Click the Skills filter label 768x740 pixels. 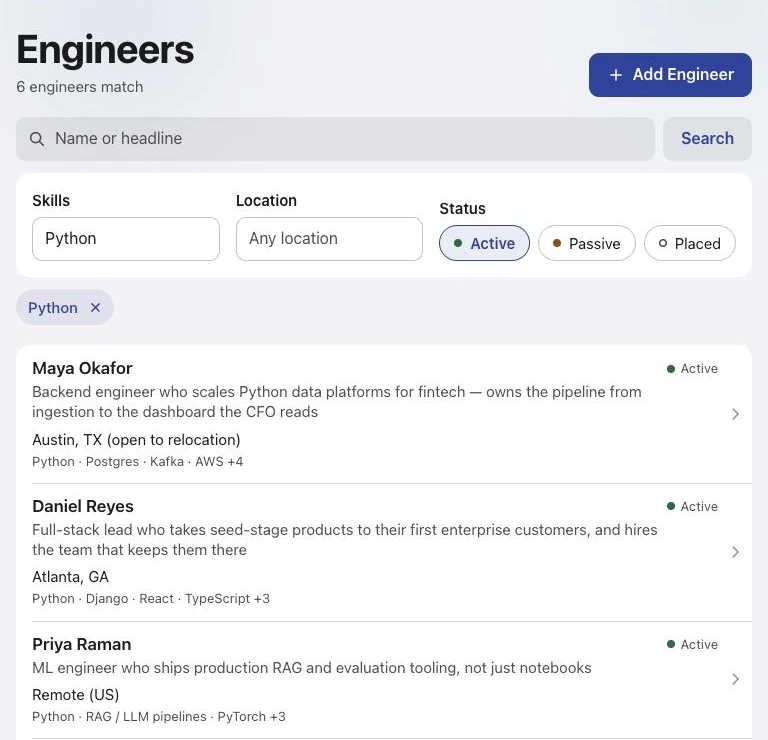click(51, 201)
